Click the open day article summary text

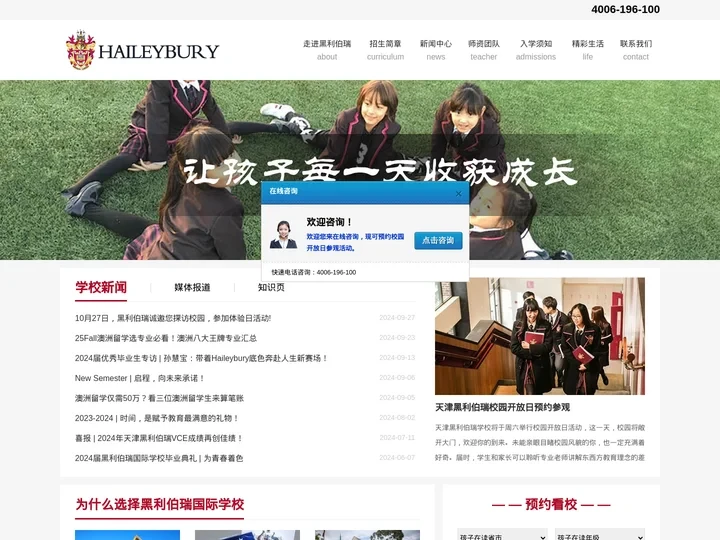point(540,443)
